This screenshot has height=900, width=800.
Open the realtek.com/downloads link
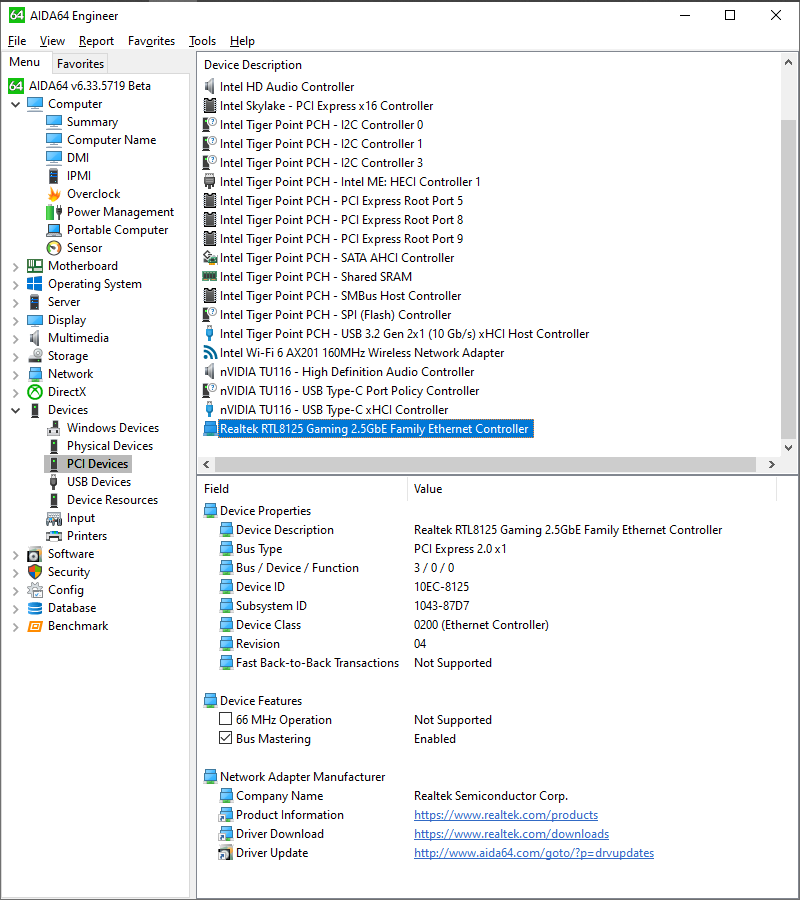(511, 834)
